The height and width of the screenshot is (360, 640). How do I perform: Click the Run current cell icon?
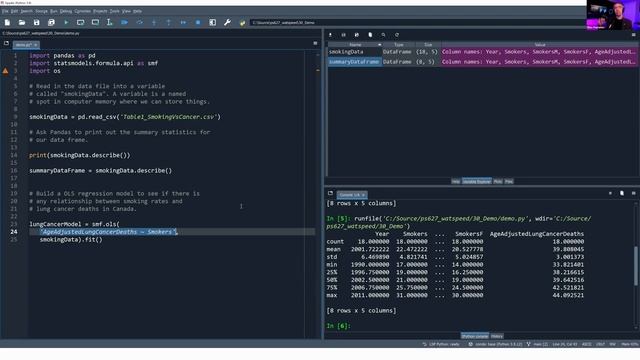(80, 22)
